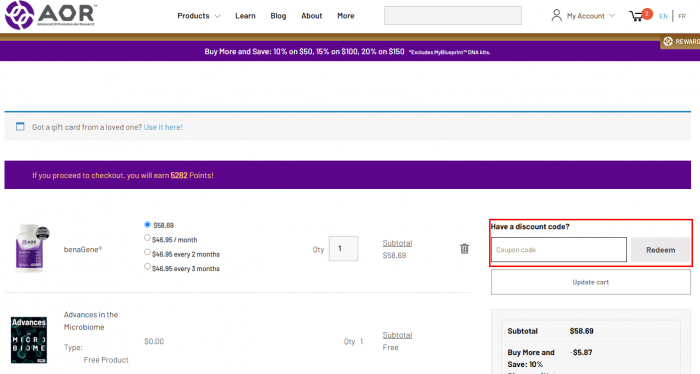Choose $46.95 every 3 months option
This screenshot has width=700, height=374.
point(147,266)
